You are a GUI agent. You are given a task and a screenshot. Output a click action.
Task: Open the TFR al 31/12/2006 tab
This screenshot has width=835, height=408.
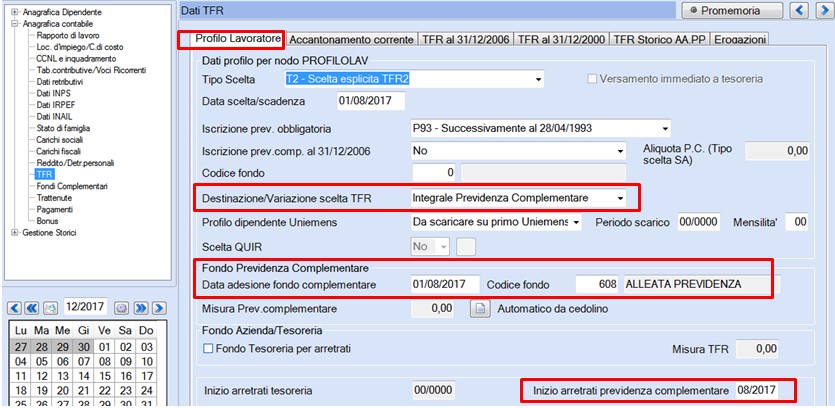(466, 40)
